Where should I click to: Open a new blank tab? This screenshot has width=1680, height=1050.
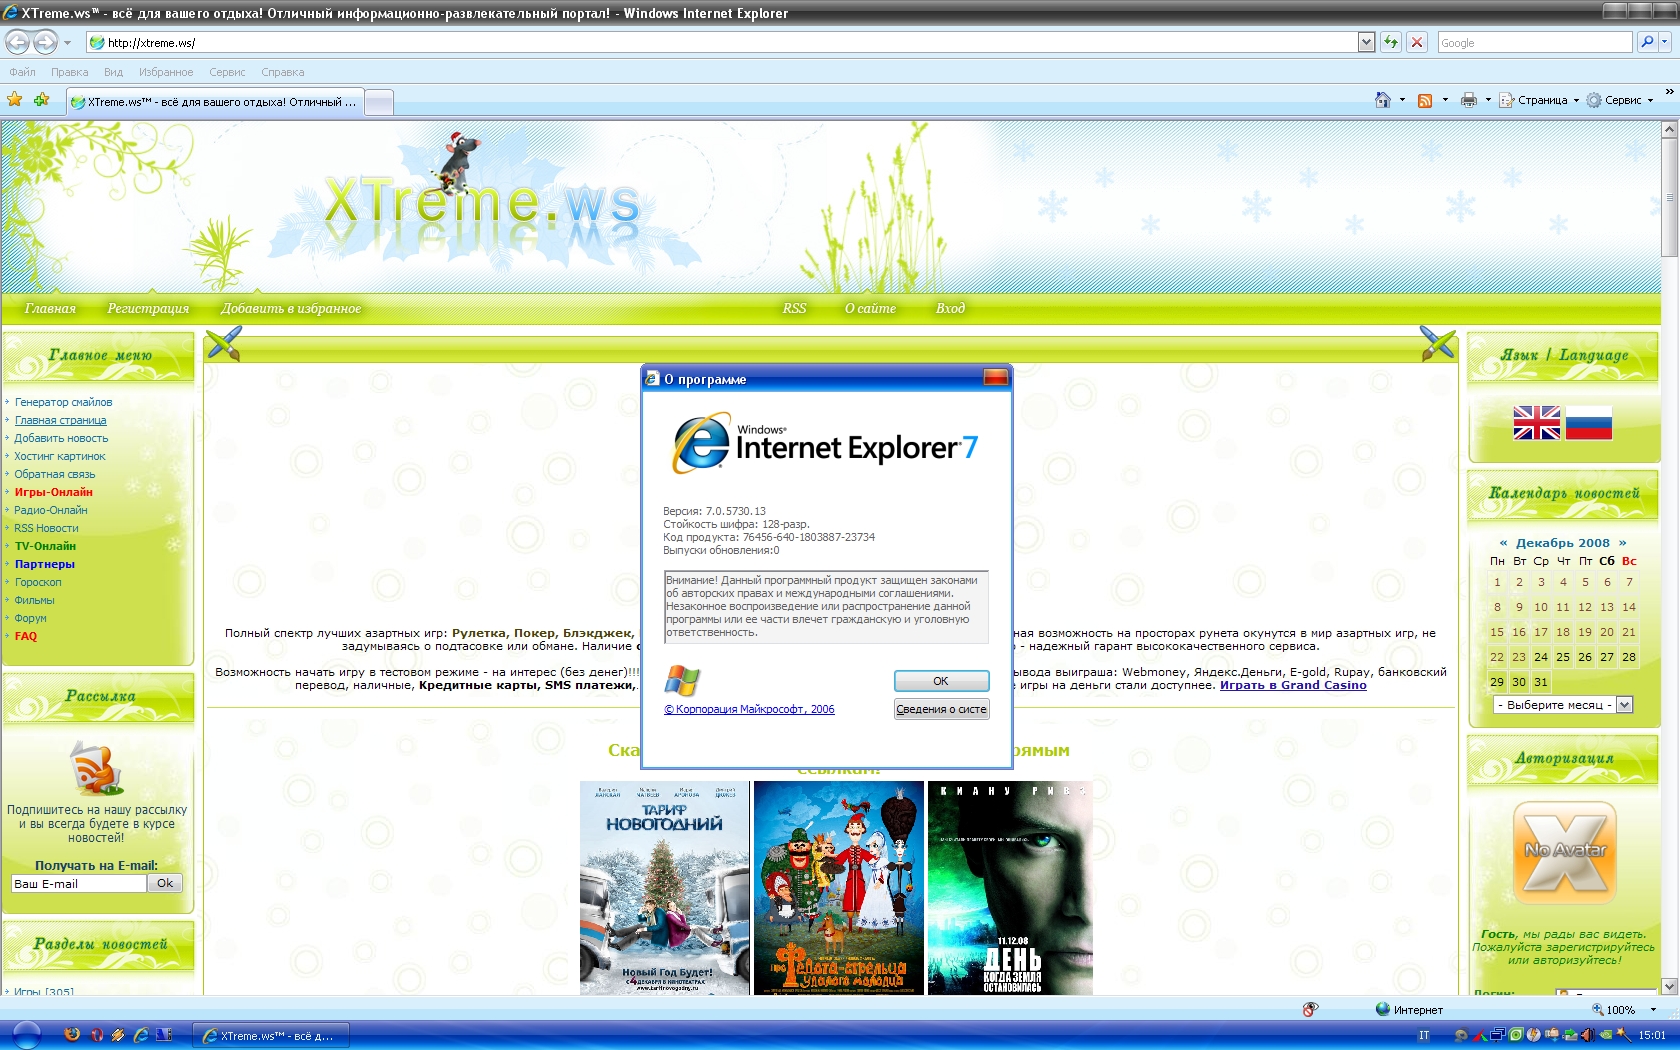click(379, 102)
